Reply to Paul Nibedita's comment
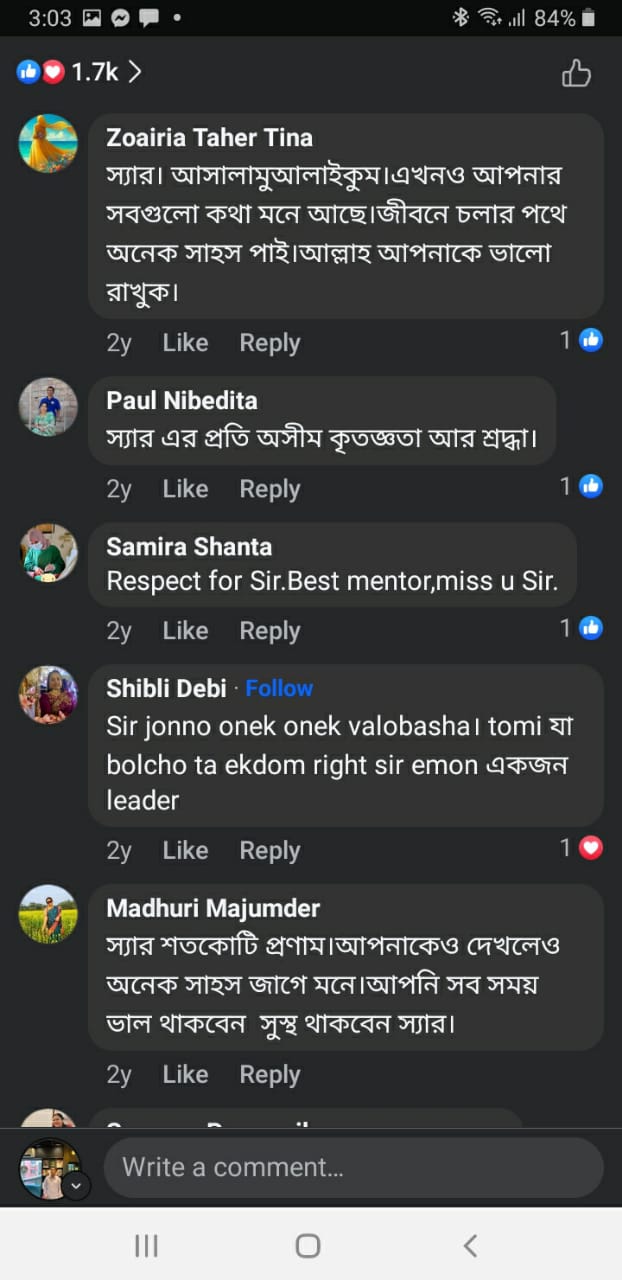 click(269, 489)
